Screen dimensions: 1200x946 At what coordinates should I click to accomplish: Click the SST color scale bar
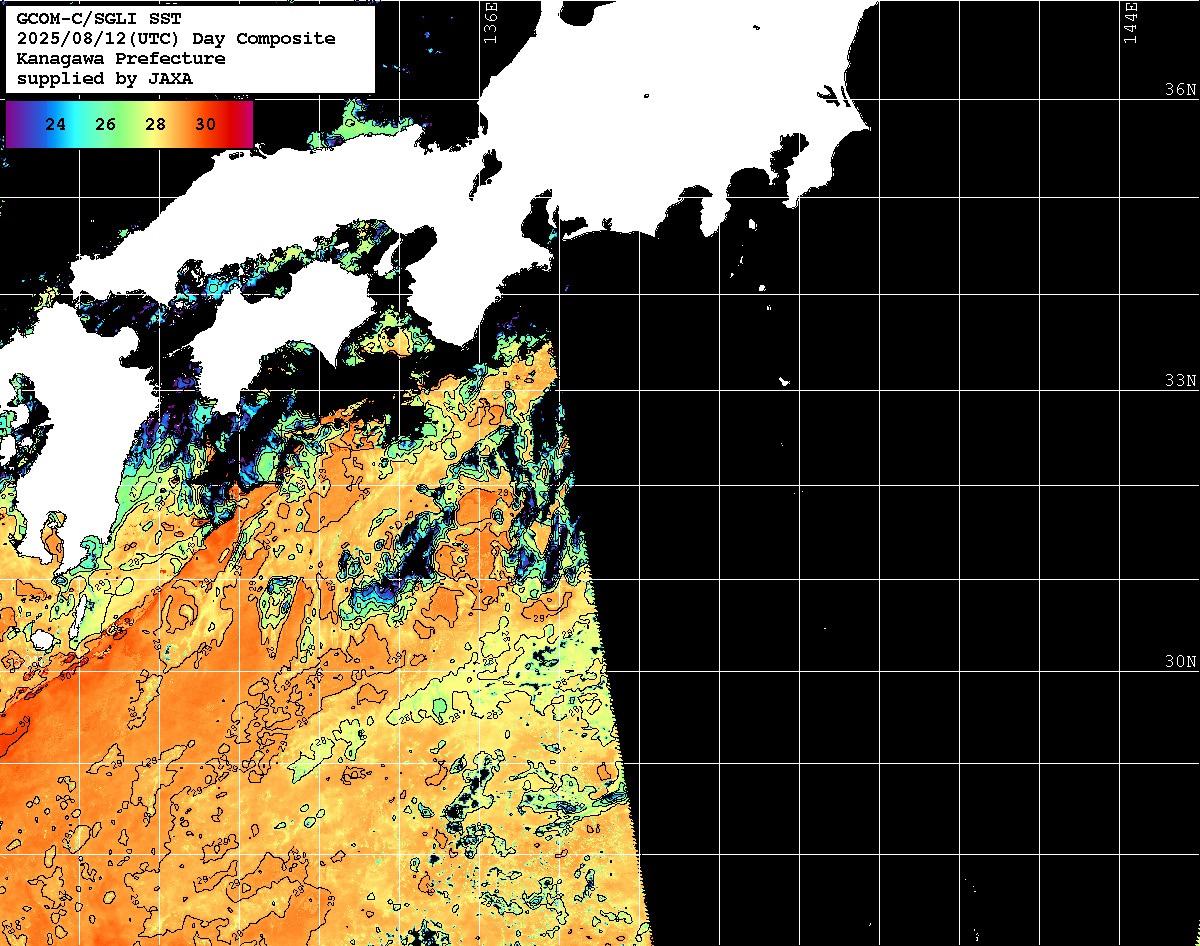pyautogui.click(x=129, y=124)
